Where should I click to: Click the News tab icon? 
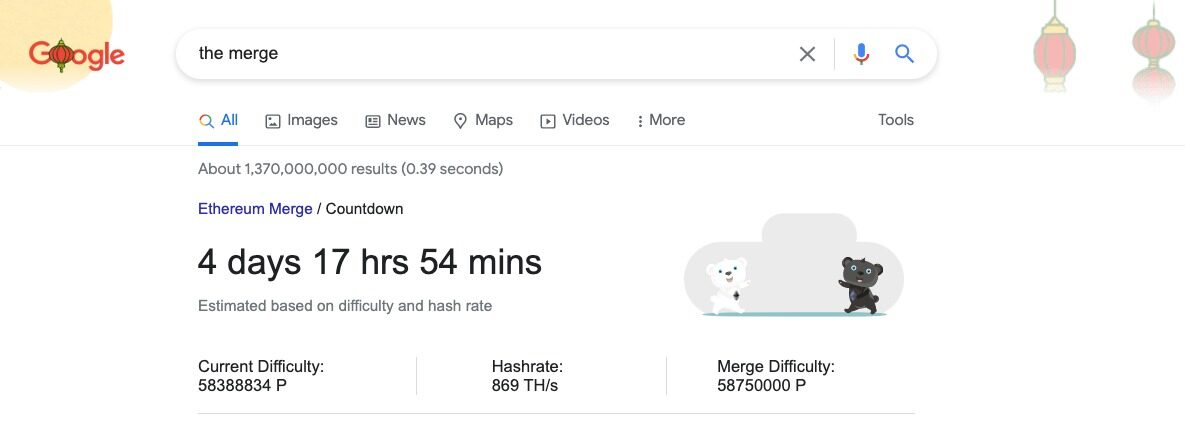click(x=373, y=121)
